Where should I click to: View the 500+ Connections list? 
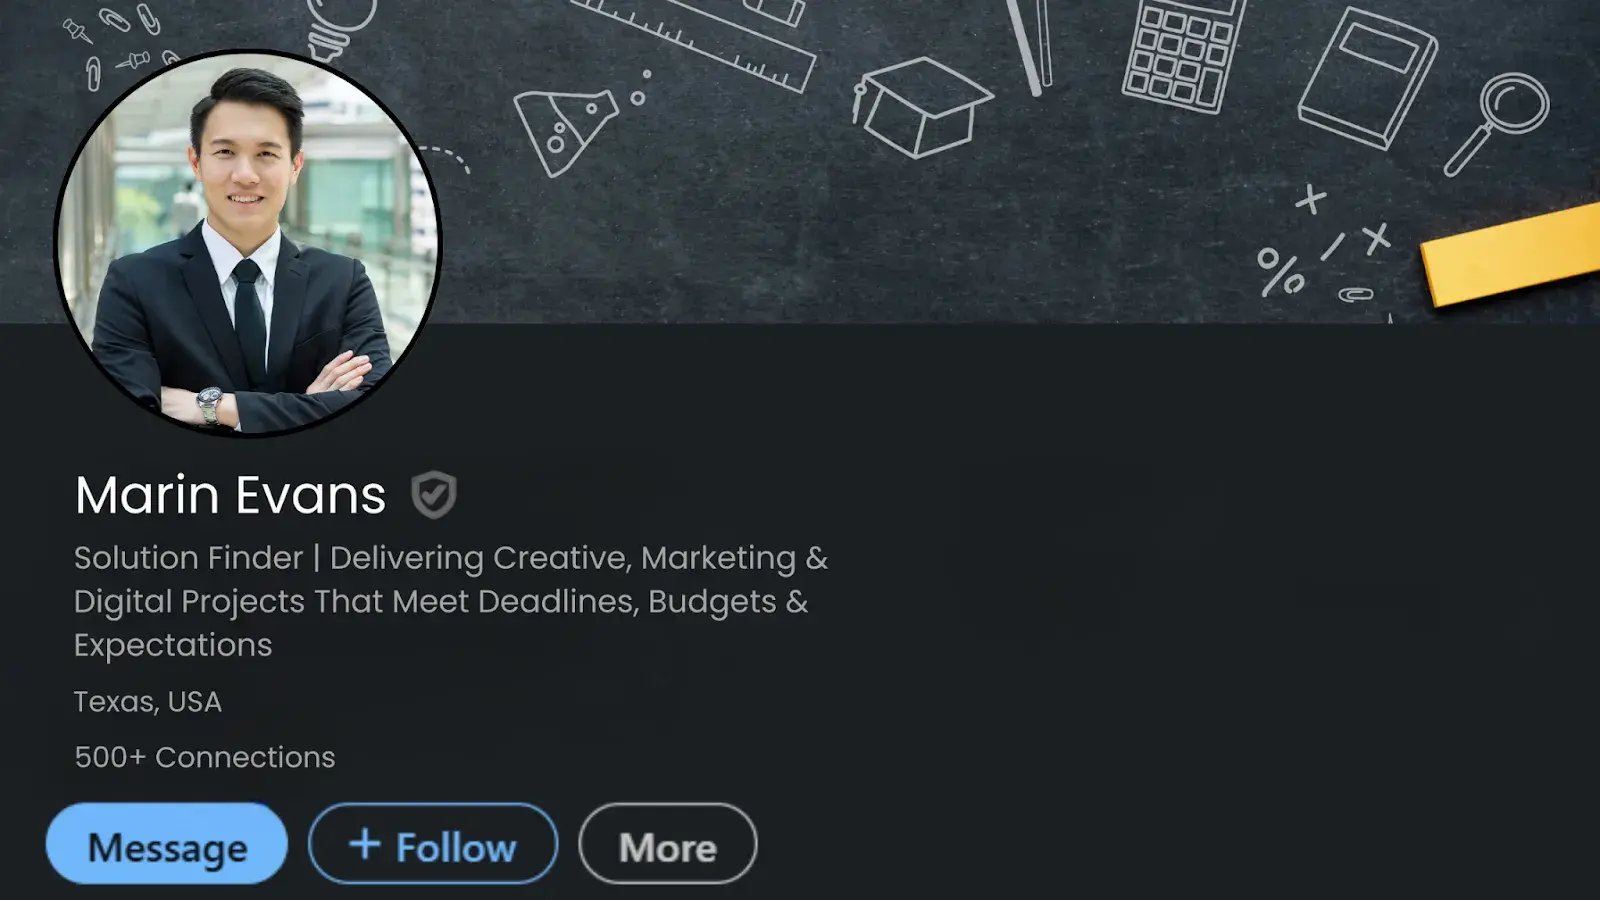(x=204, y=757)
